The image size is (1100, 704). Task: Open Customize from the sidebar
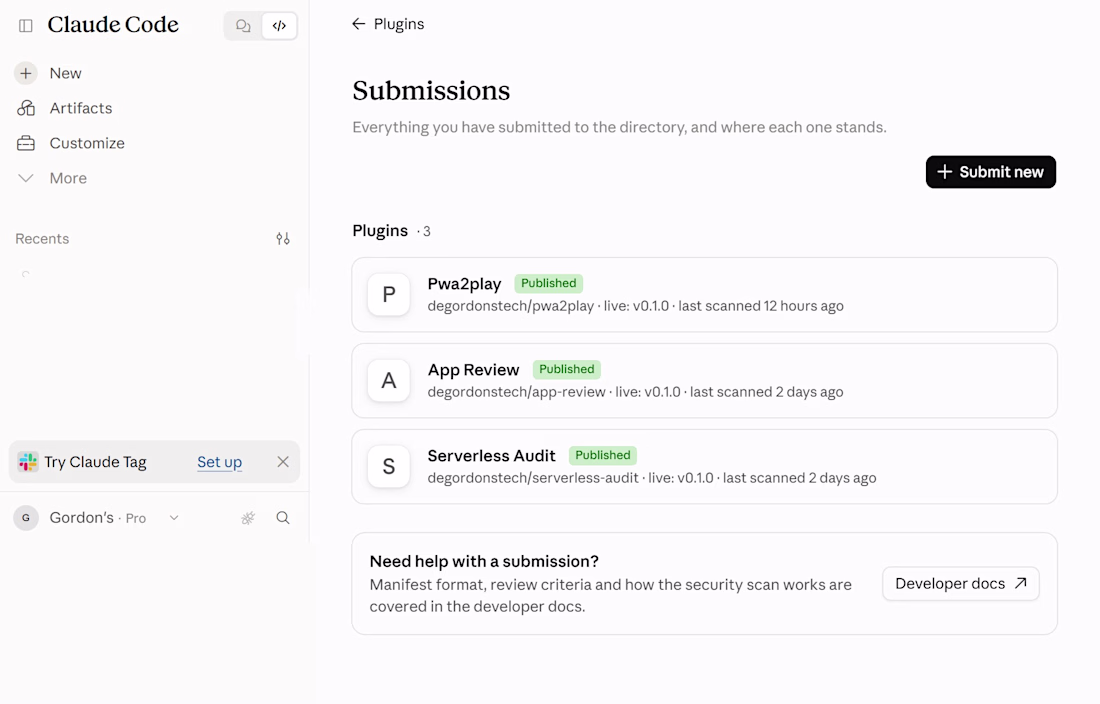pos(87,143)
